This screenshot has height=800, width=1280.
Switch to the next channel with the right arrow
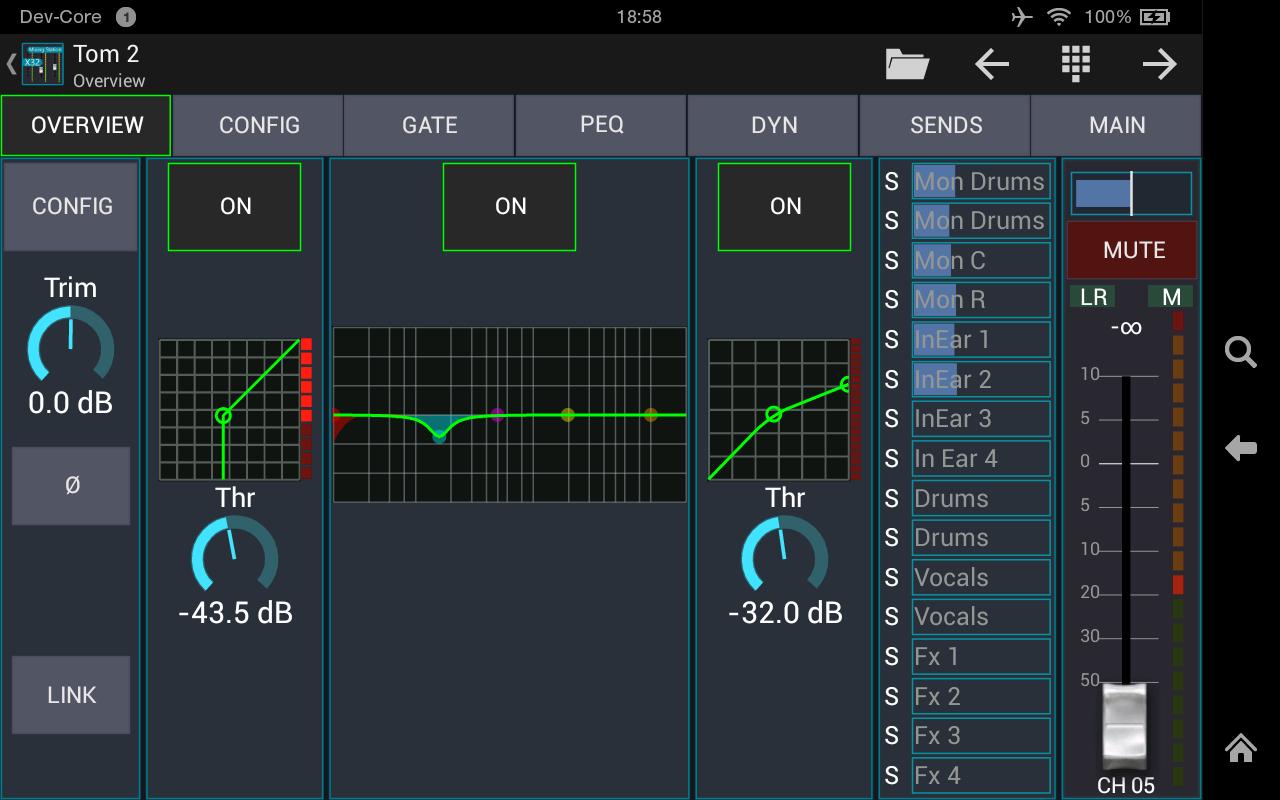point(1159,63)
